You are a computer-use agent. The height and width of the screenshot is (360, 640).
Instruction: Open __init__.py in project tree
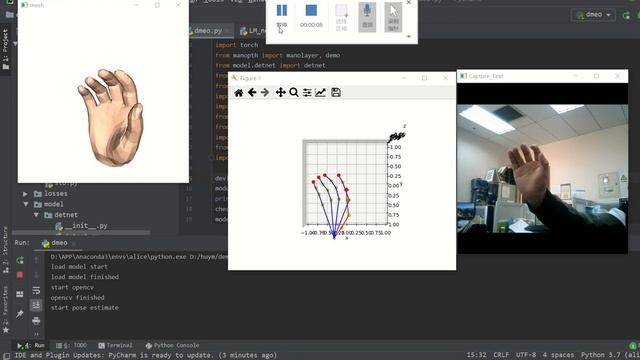(x=82, y=225)
